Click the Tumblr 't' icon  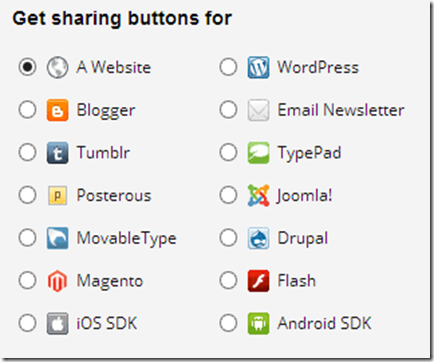point(57,153)
